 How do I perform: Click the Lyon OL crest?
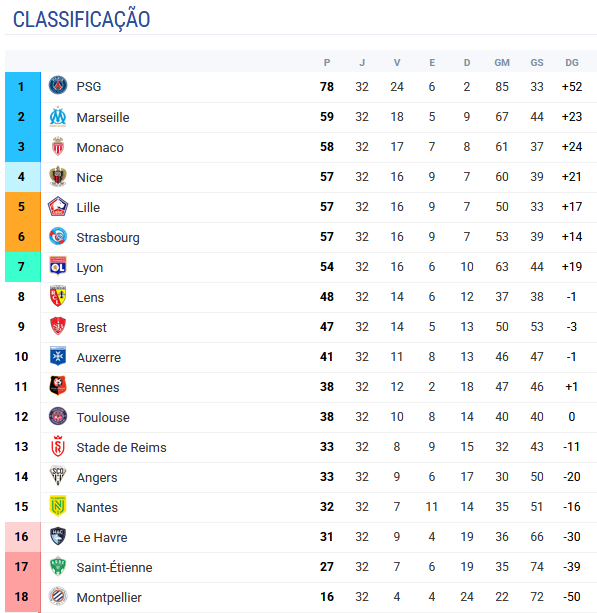coord(58,266)
